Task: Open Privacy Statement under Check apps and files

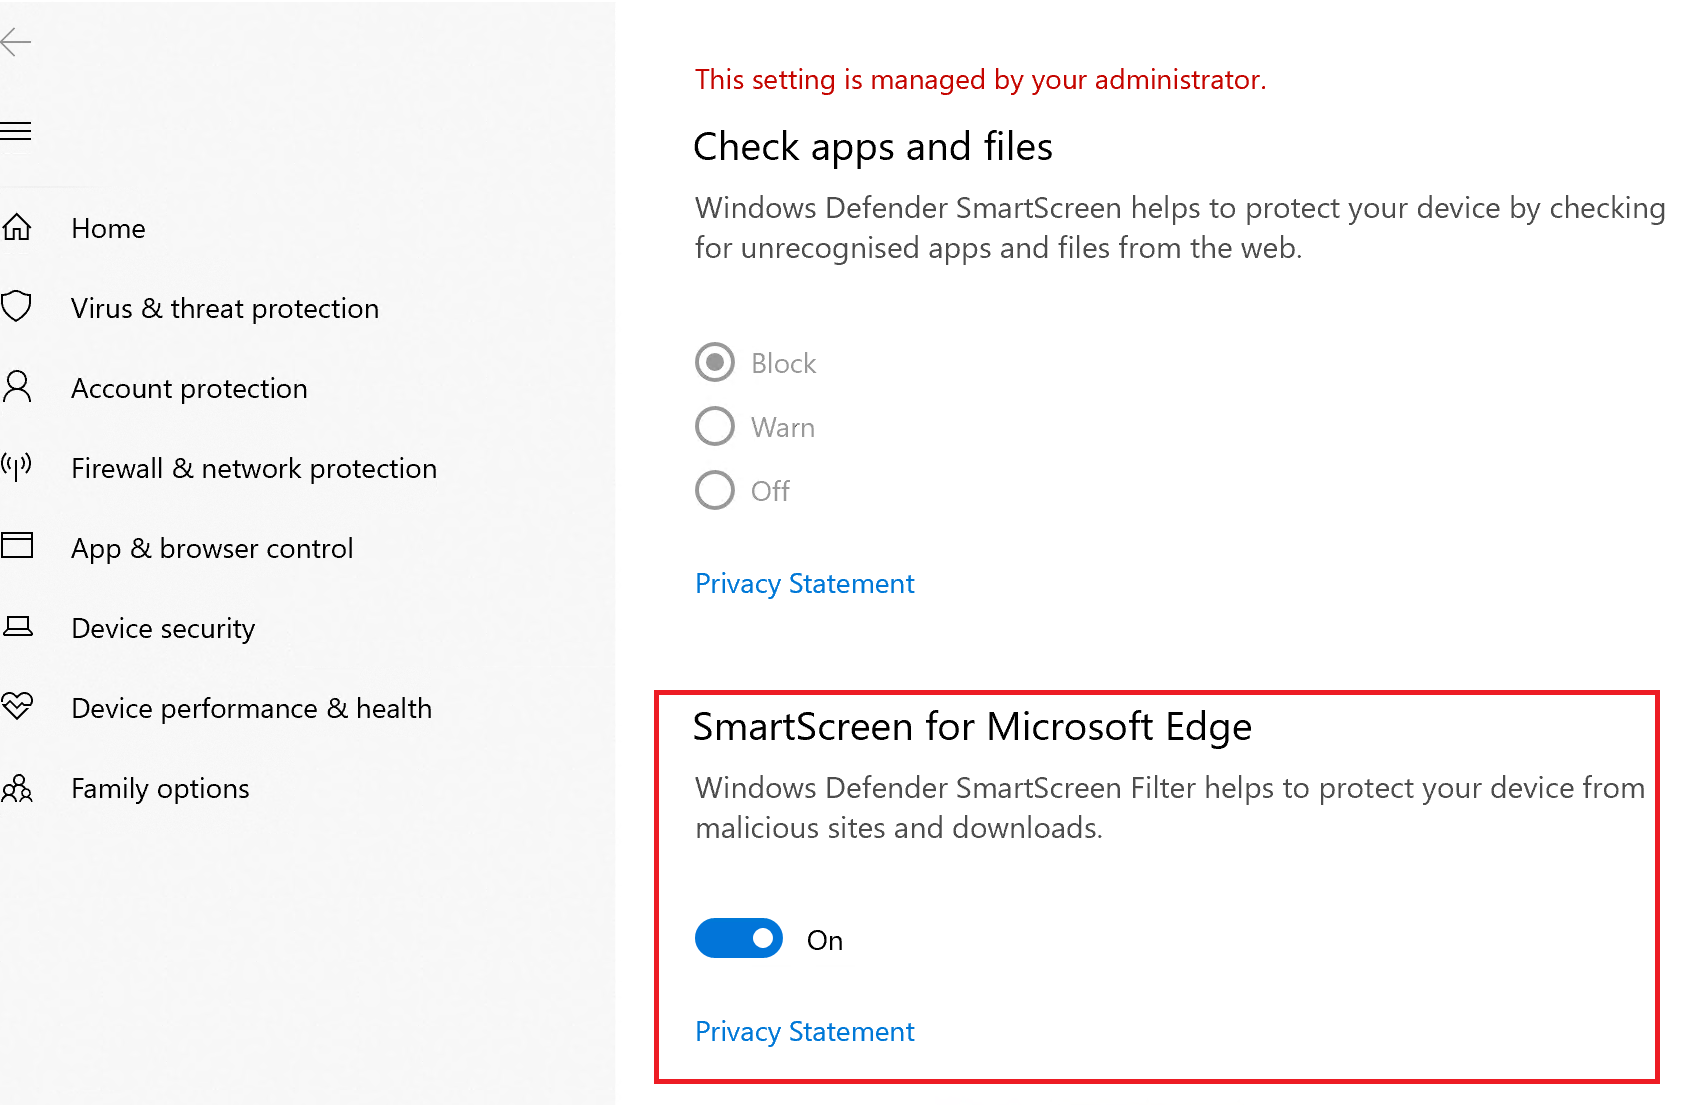Action: [x=804, y=583]
